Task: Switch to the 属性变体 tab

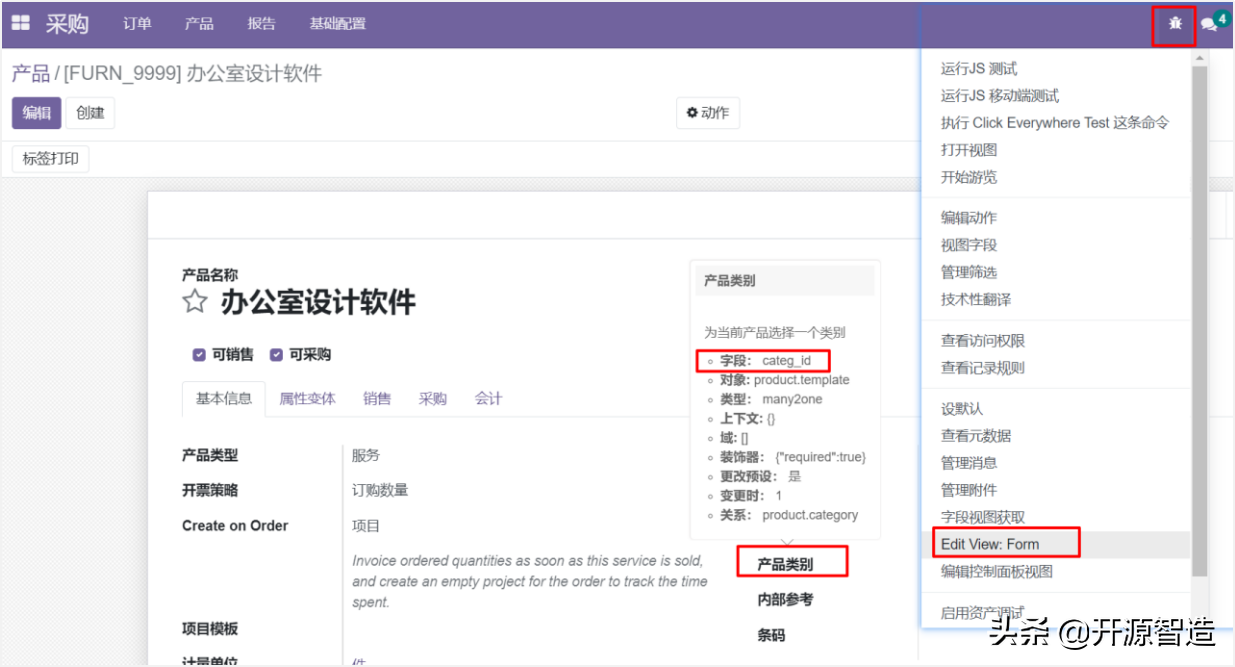Action: 307,399
